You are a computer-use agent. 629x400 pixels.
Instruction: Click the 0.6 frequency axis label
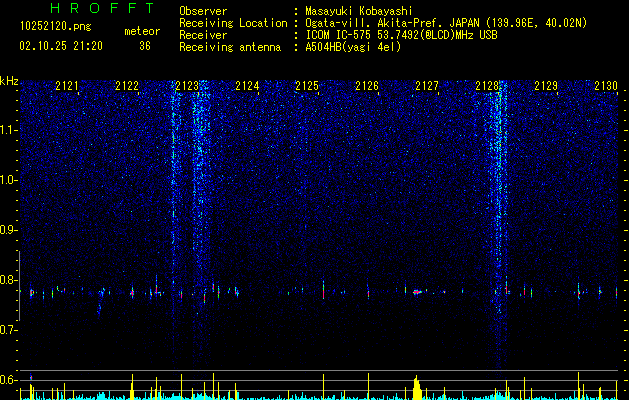pos(9,380)
